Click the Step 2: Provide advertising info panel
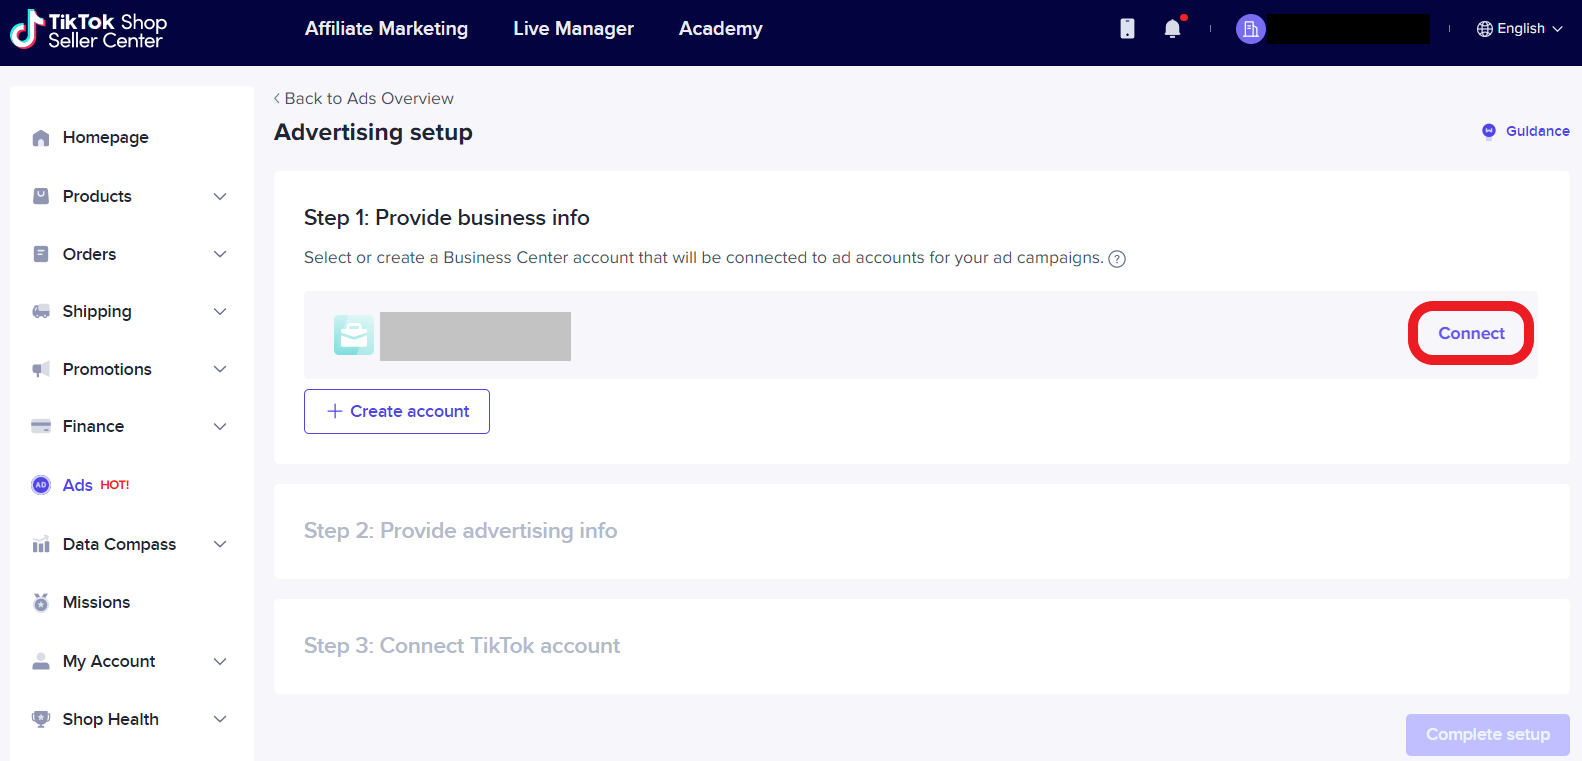The height and width of the screenshot is (761, 1582). tap(921, 531)
